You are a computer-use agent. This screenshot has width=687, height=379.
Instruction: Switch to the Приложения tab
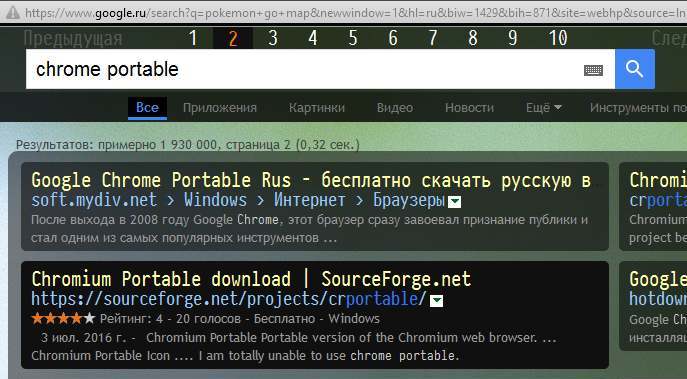click(220, 108)
